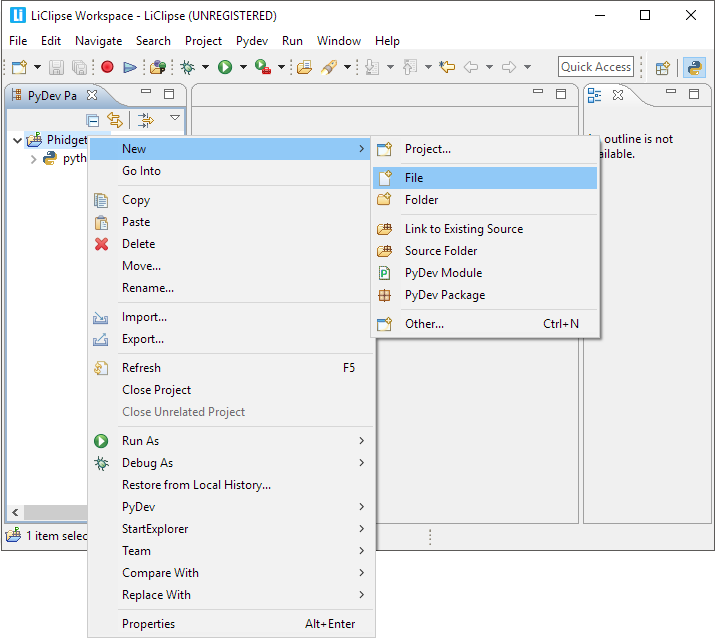Close the PyDev Package Explorer tab
The width and height of the screenshot is (715, 638).
pyautogui.click(x=92, y=95)
